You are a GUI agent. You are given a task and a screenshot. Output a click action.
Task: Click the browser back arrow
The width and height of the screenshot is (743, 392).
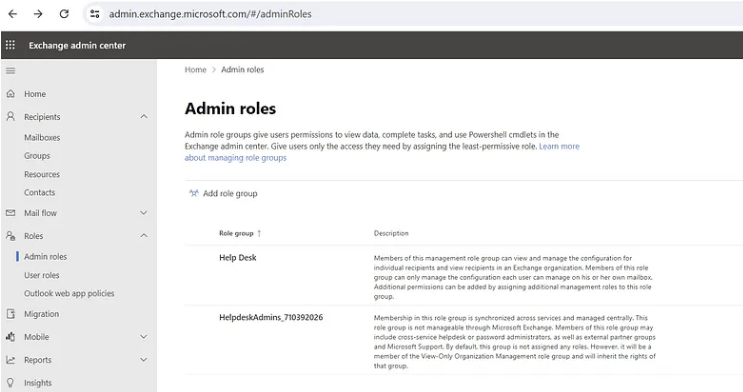(x=13, y=14)
